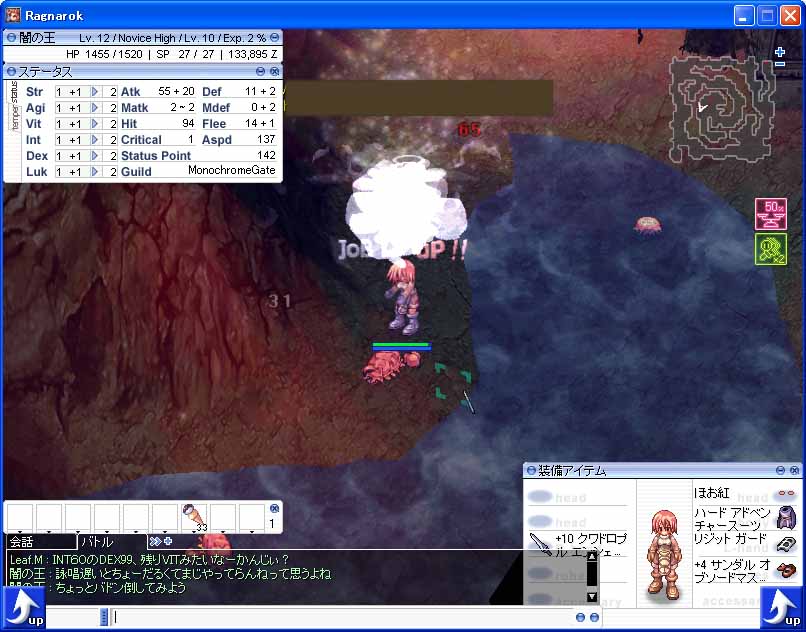Click the +10 weapon icon in equipment
806x632 pixels.
(x=541, y=542)
